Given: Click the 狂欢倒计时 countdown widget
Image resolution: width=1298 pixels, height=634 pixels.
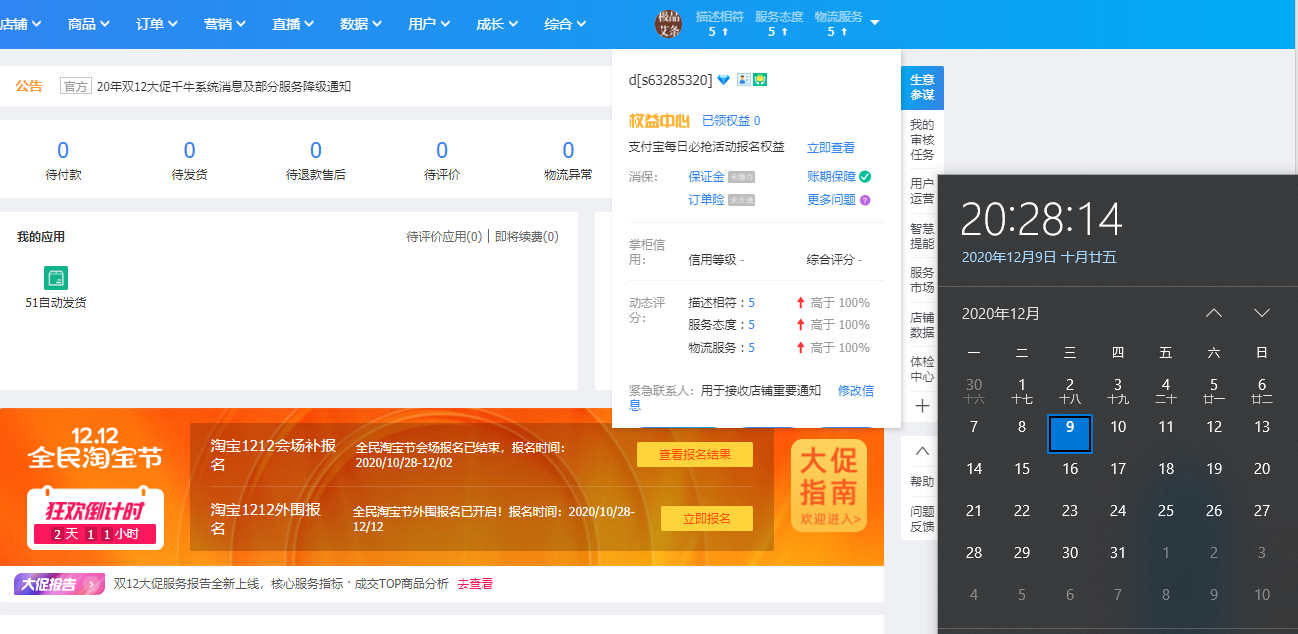Looking at the screenshot, I should point(95,519).
